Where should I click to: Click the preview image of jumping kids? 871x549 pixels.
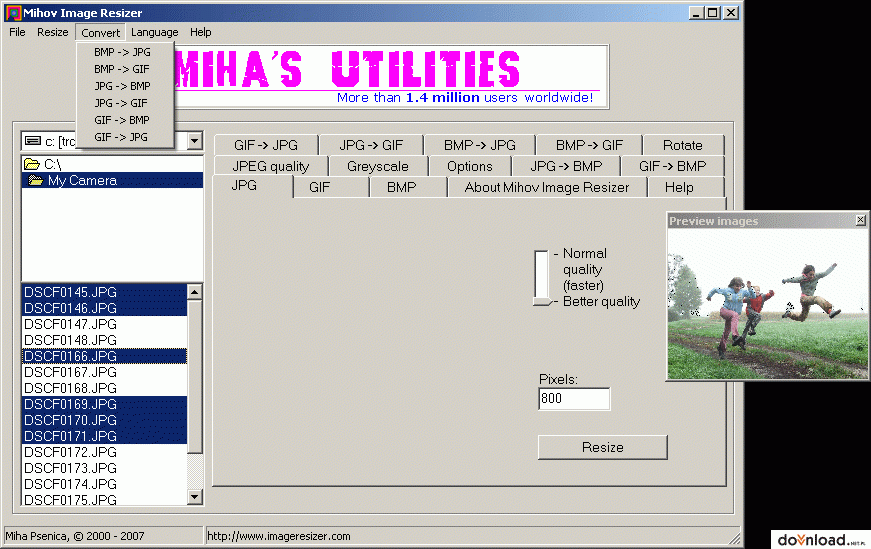[767, 304]
